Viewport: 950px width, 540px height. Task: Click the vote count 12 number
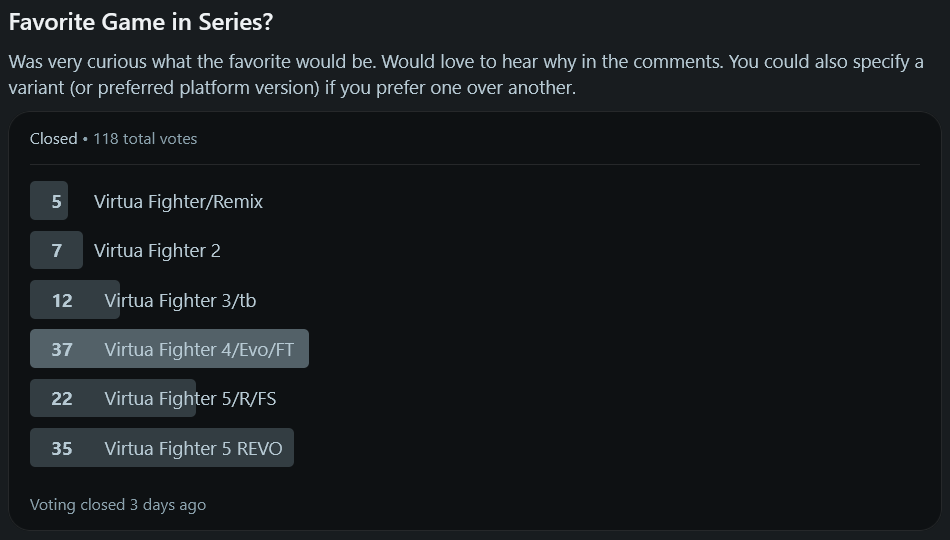tap(62, 300)
